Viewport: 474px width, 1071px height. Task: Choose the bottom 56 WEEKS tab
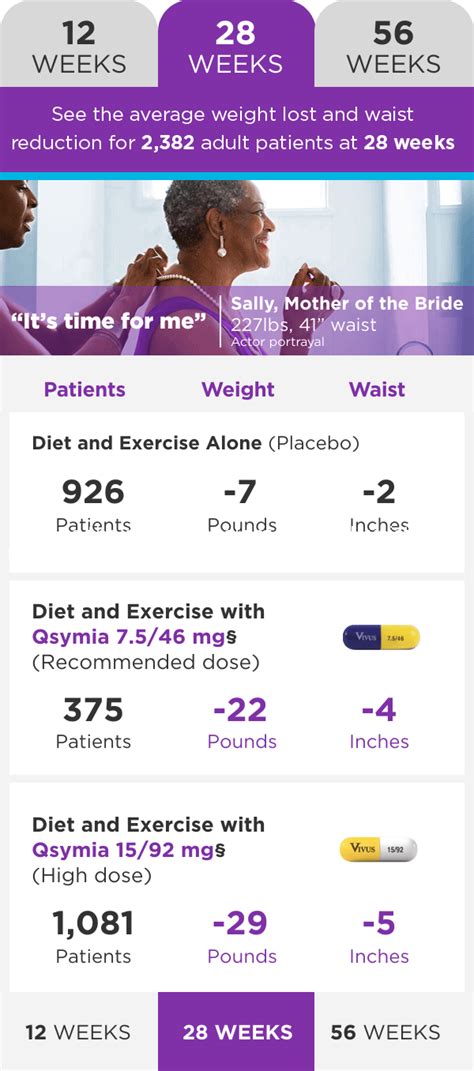point(394,1031)
